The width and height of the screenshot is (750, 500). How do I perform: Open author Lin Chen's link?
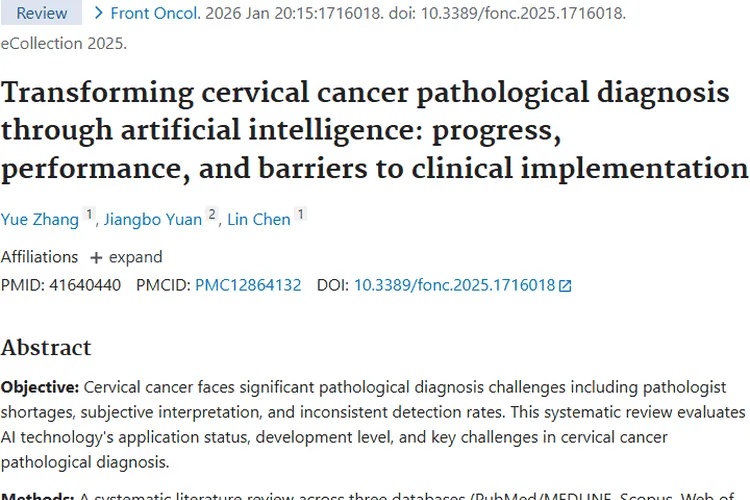(x=259, y=219)
